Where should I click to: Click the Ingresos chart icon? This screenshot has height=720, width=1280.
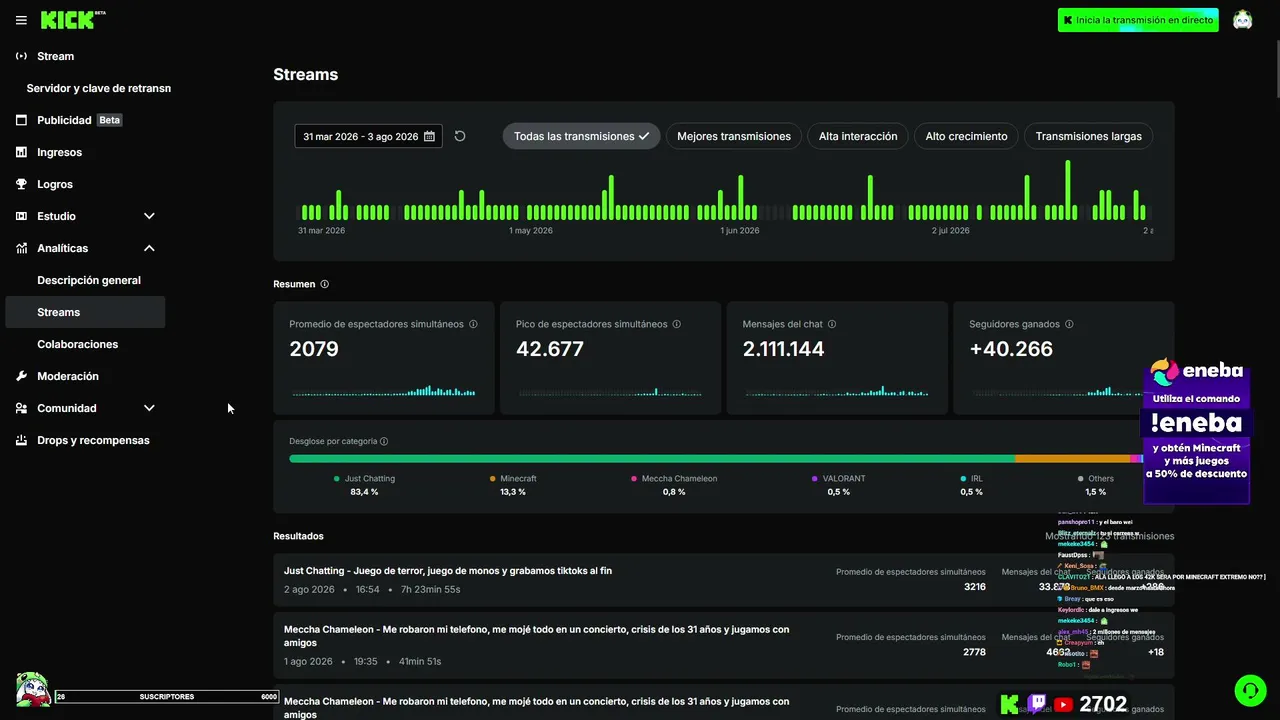[21, 152]
